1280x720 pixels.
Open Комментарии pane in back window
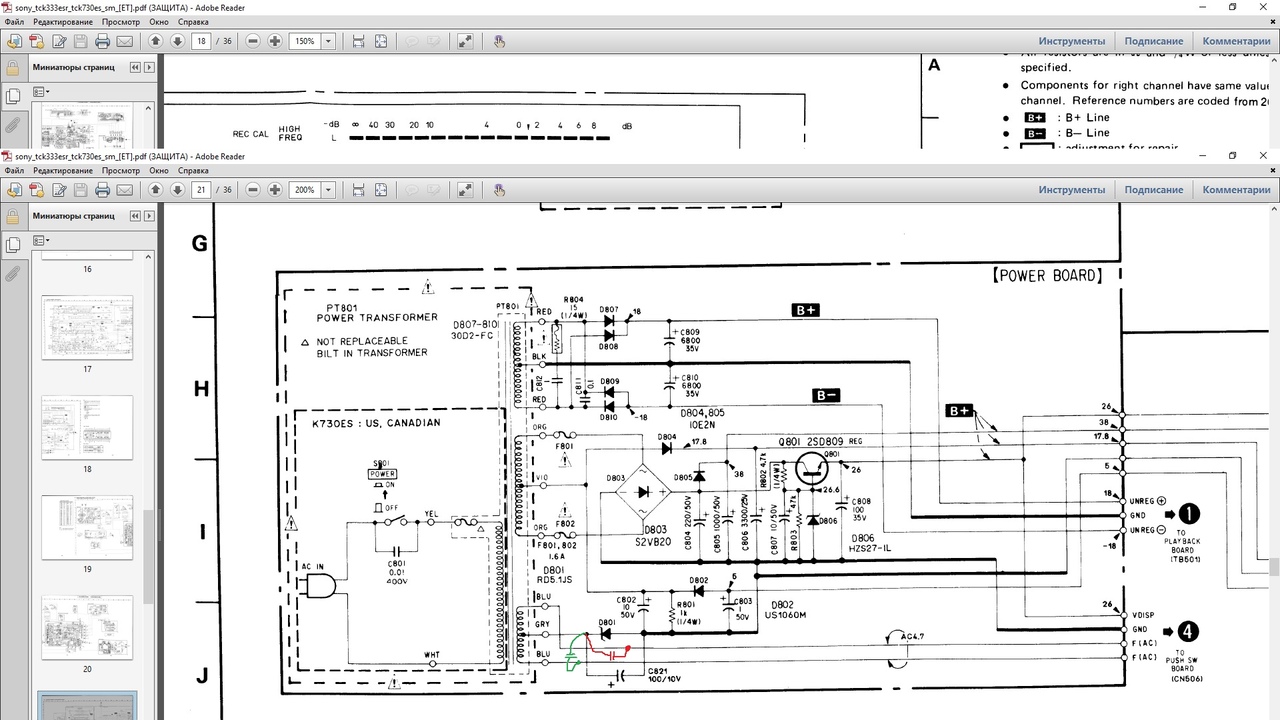(1236, 41)
